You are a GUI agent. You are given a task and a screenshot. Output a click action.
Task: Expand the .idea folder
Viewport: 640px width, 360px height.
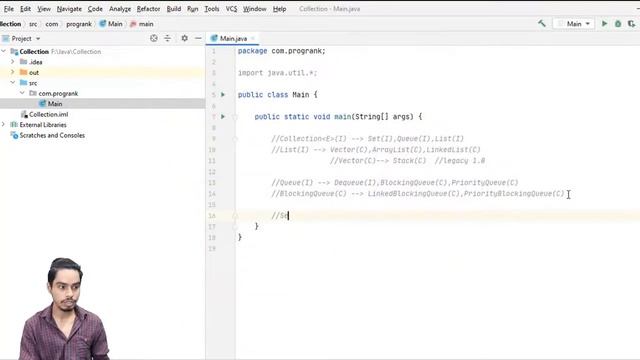click(x=13, y=62)
